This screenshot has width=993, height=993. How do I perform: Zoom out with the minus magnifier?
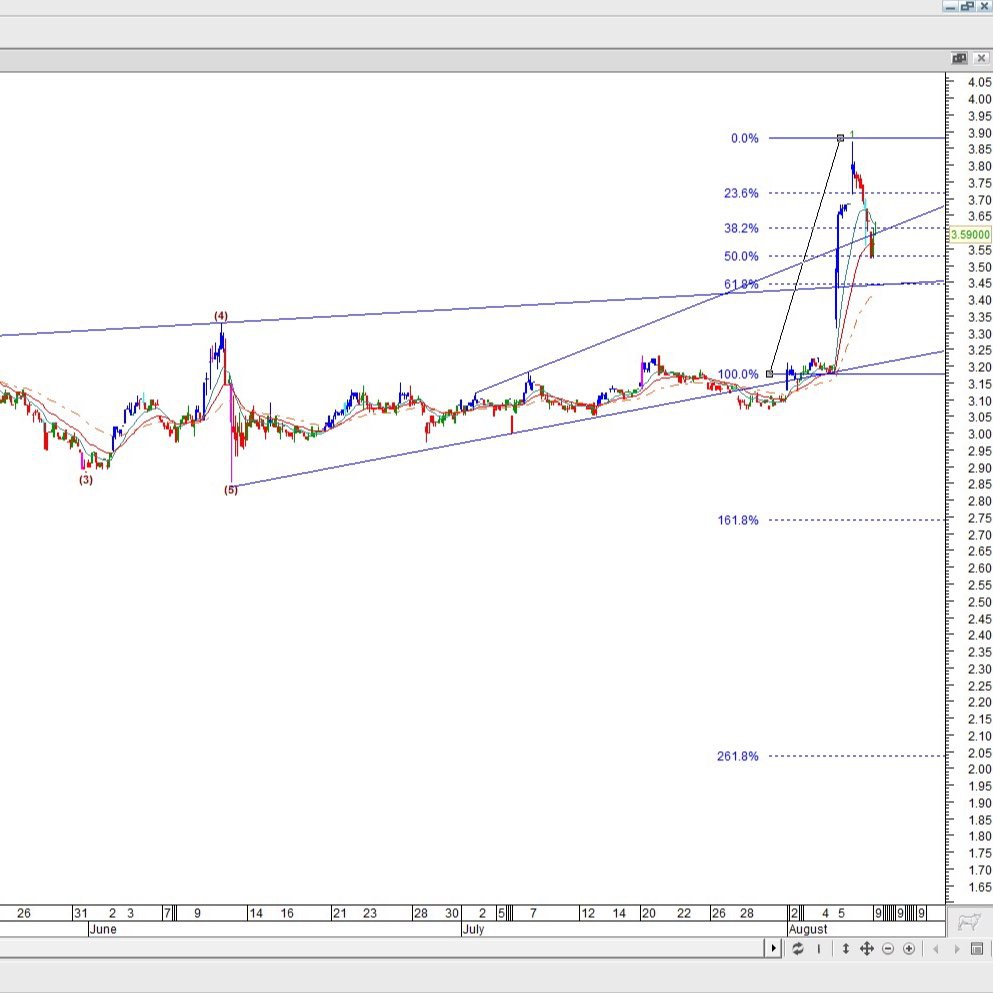pos(888,948)
